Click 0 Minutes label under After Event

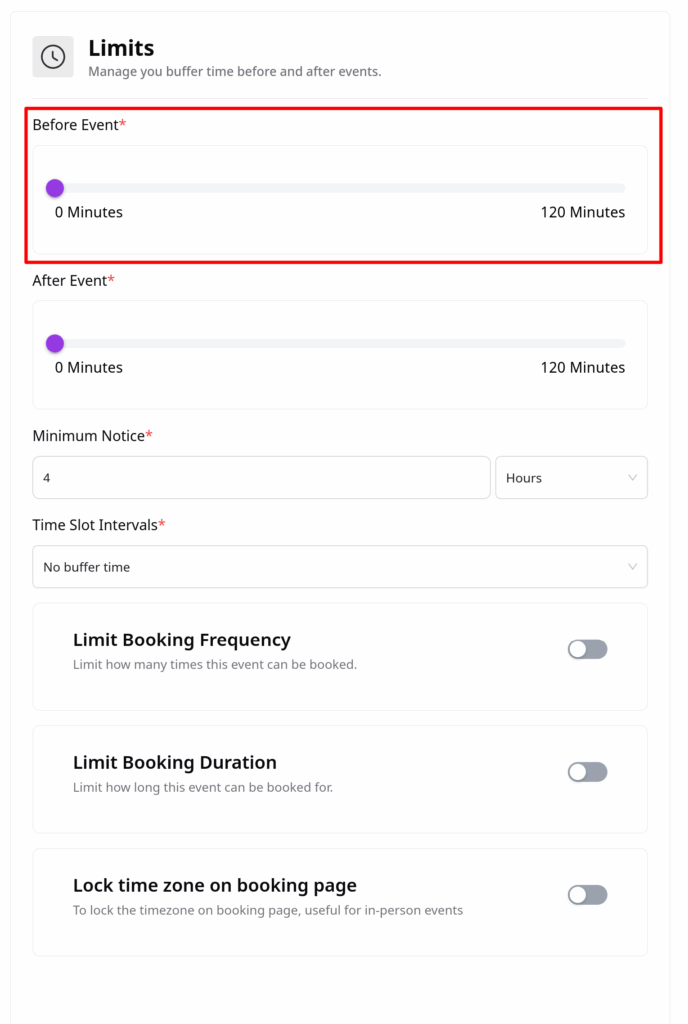[89, 367]
